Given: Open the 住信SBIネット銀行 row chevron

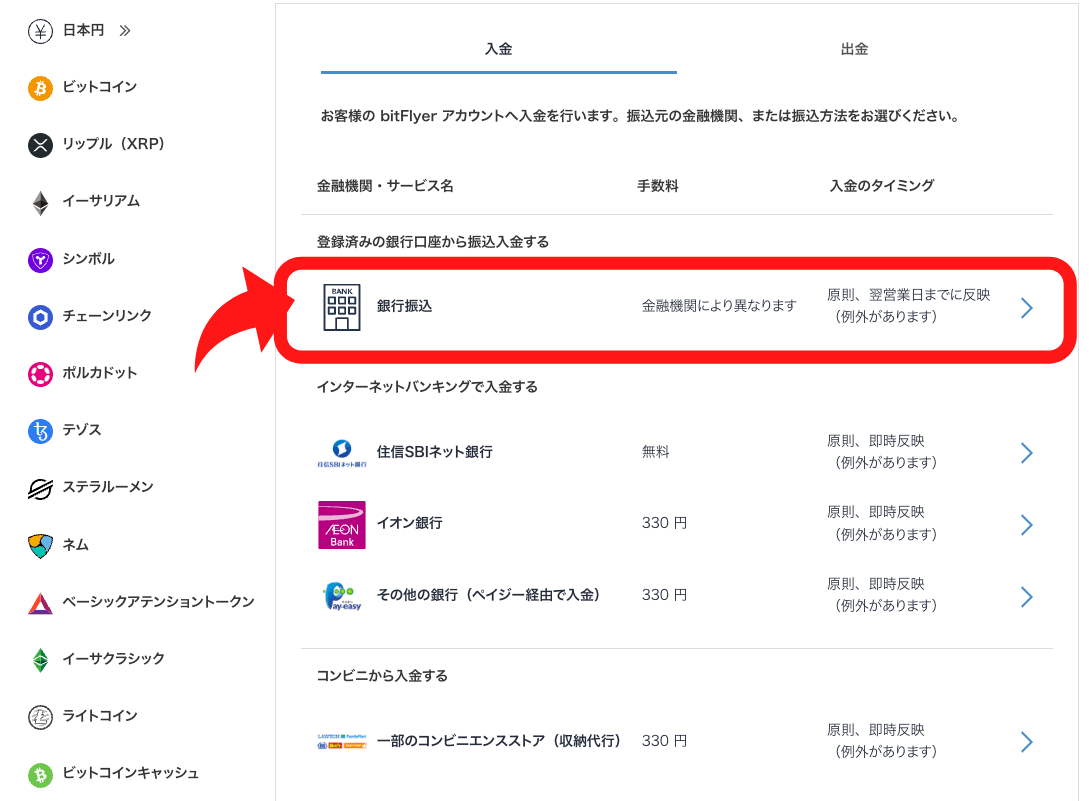Looking at the screenshot, I should click(1027, 453).
